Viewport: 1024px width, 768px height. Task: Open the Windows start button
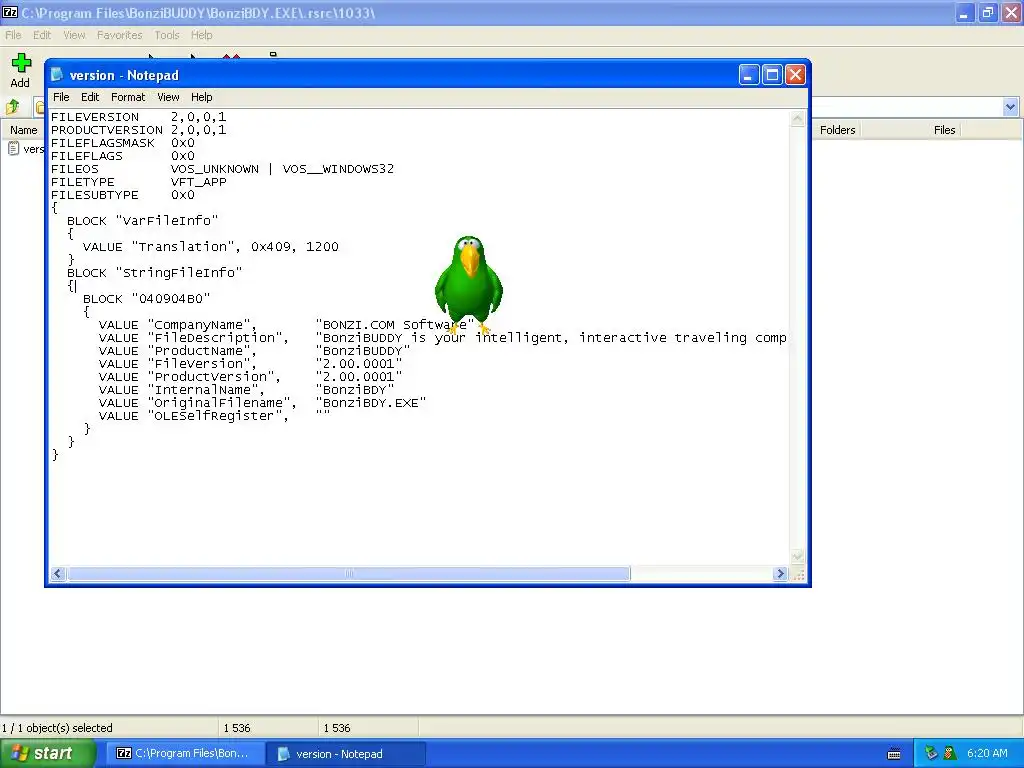[48, 753]
